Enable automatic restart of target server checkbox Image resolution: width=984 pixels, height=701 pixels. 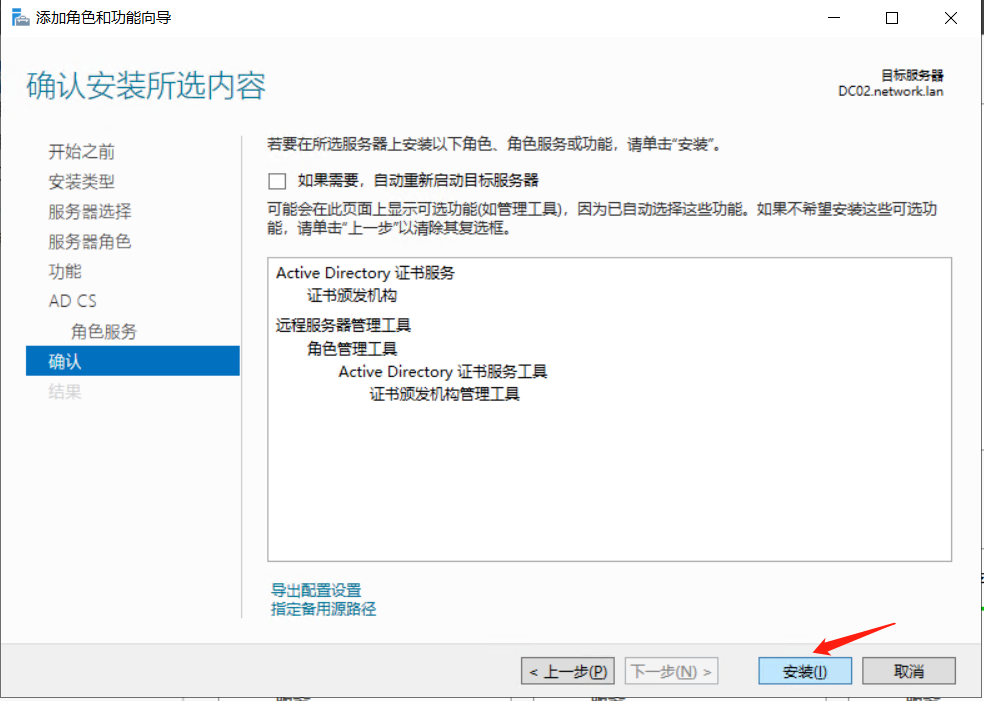pyautogui.click(x=277, y=181)
